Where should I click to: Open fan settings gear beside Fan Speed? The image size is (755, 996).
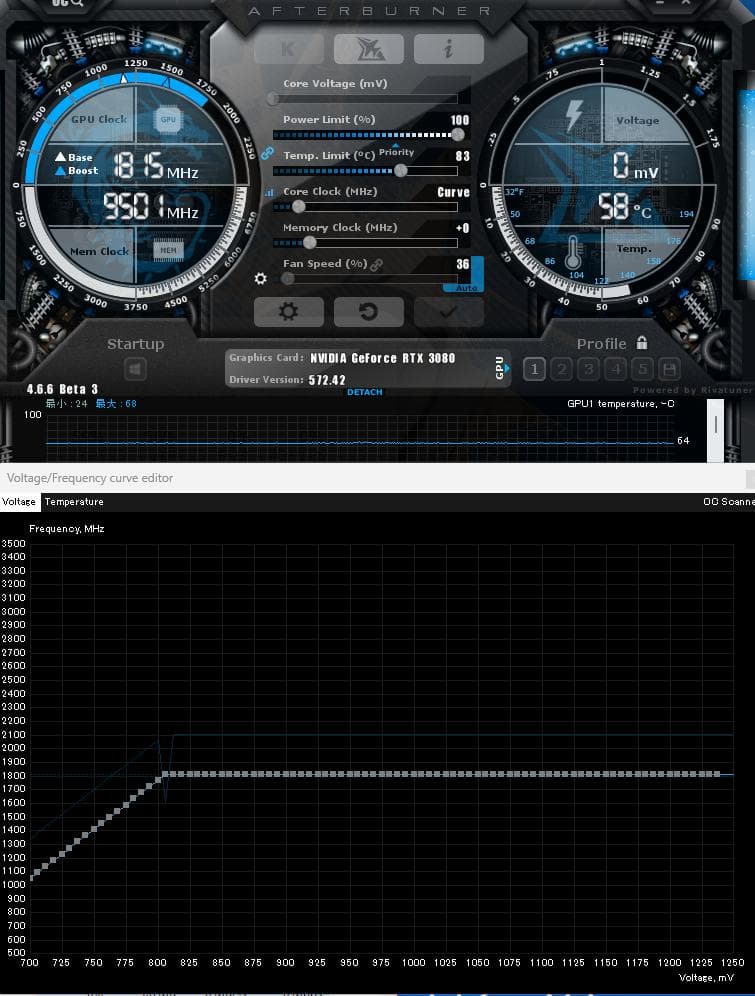pyautogui.click(x=260, y=279)
